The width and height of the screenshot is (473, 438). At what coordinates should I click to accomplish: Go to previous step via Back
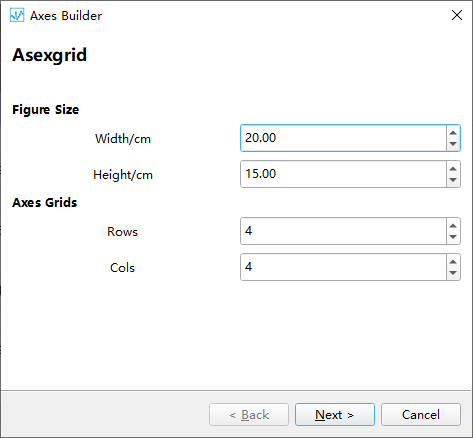coord(249,415)
